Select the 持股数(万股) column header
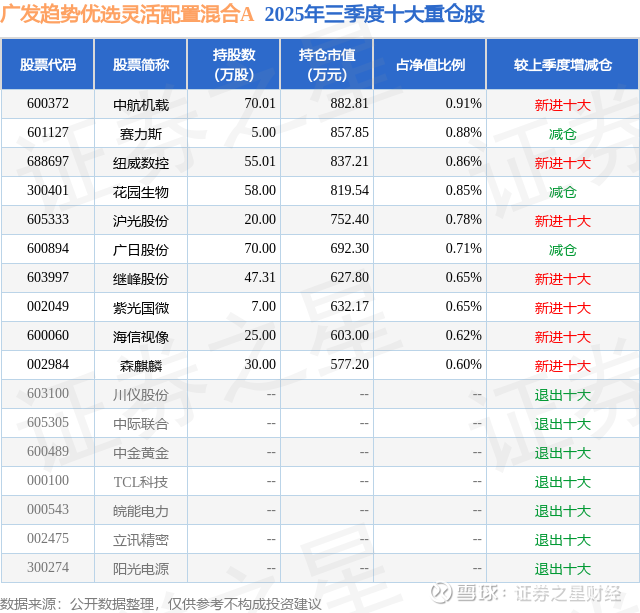The height and width of the screenshot is (613, 640). (x=234, y=64)
